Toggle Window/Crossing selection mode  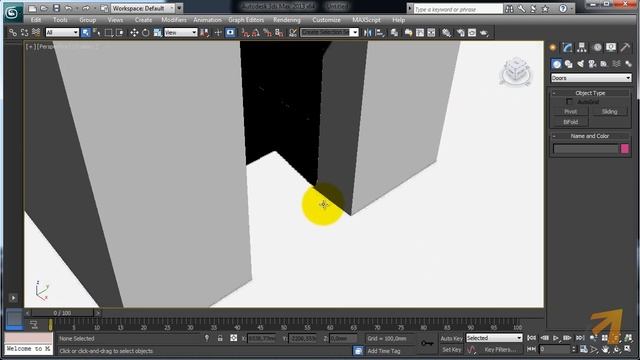coord(120,33)
